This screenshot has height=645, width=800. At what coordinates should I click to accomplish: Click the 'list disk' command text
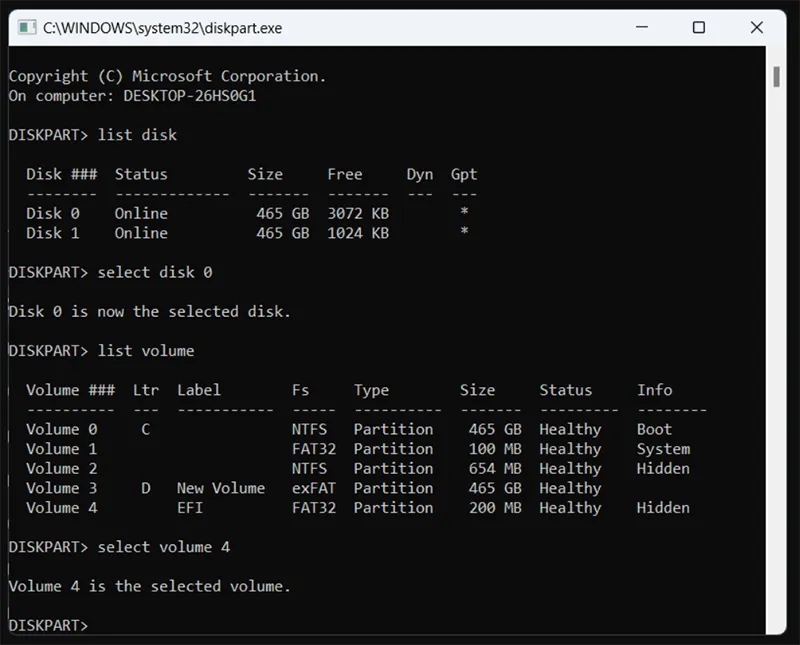pos(137,134)
